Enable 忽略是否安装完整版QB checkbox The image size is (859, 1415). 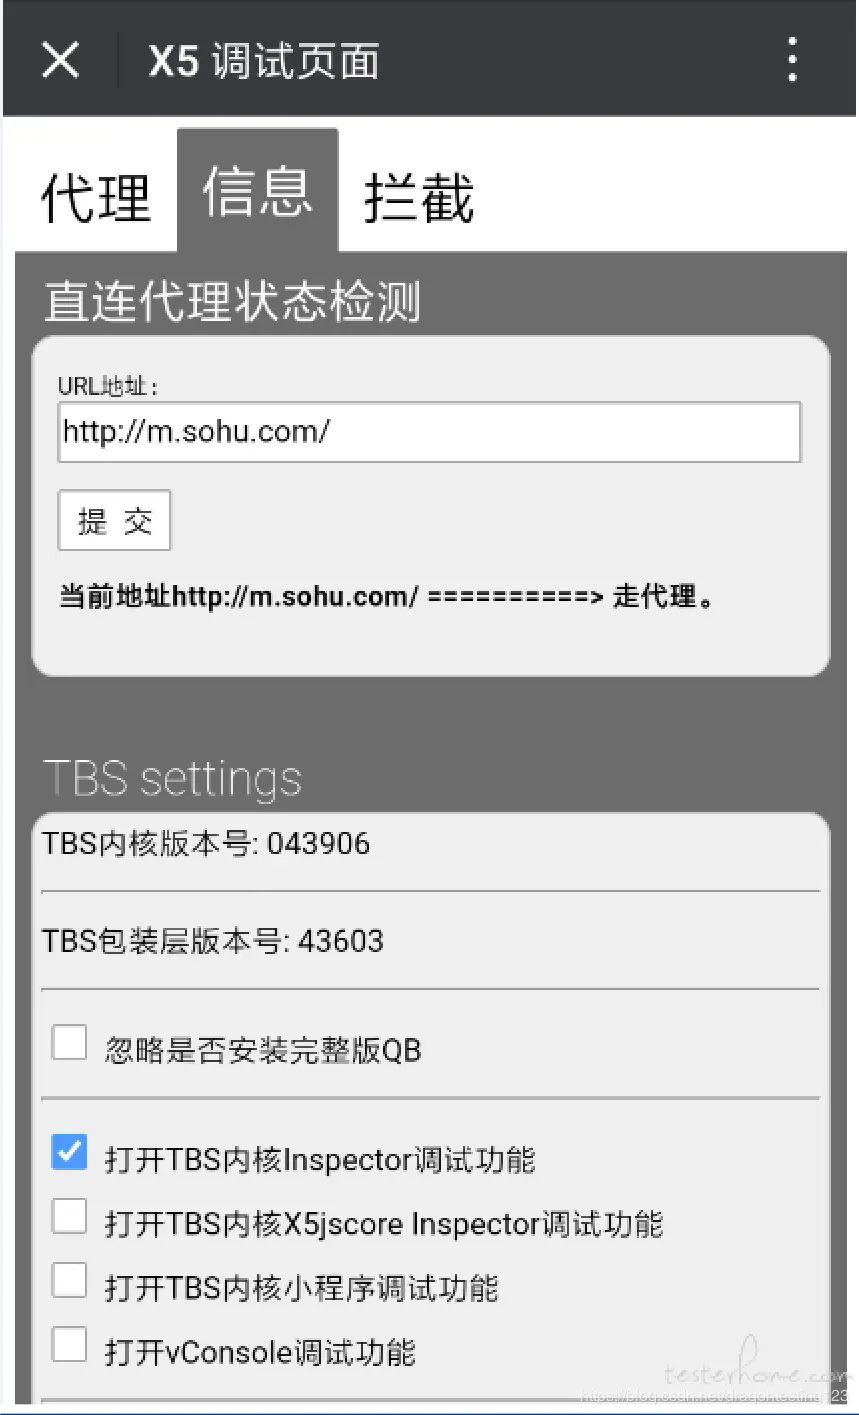70,1043
